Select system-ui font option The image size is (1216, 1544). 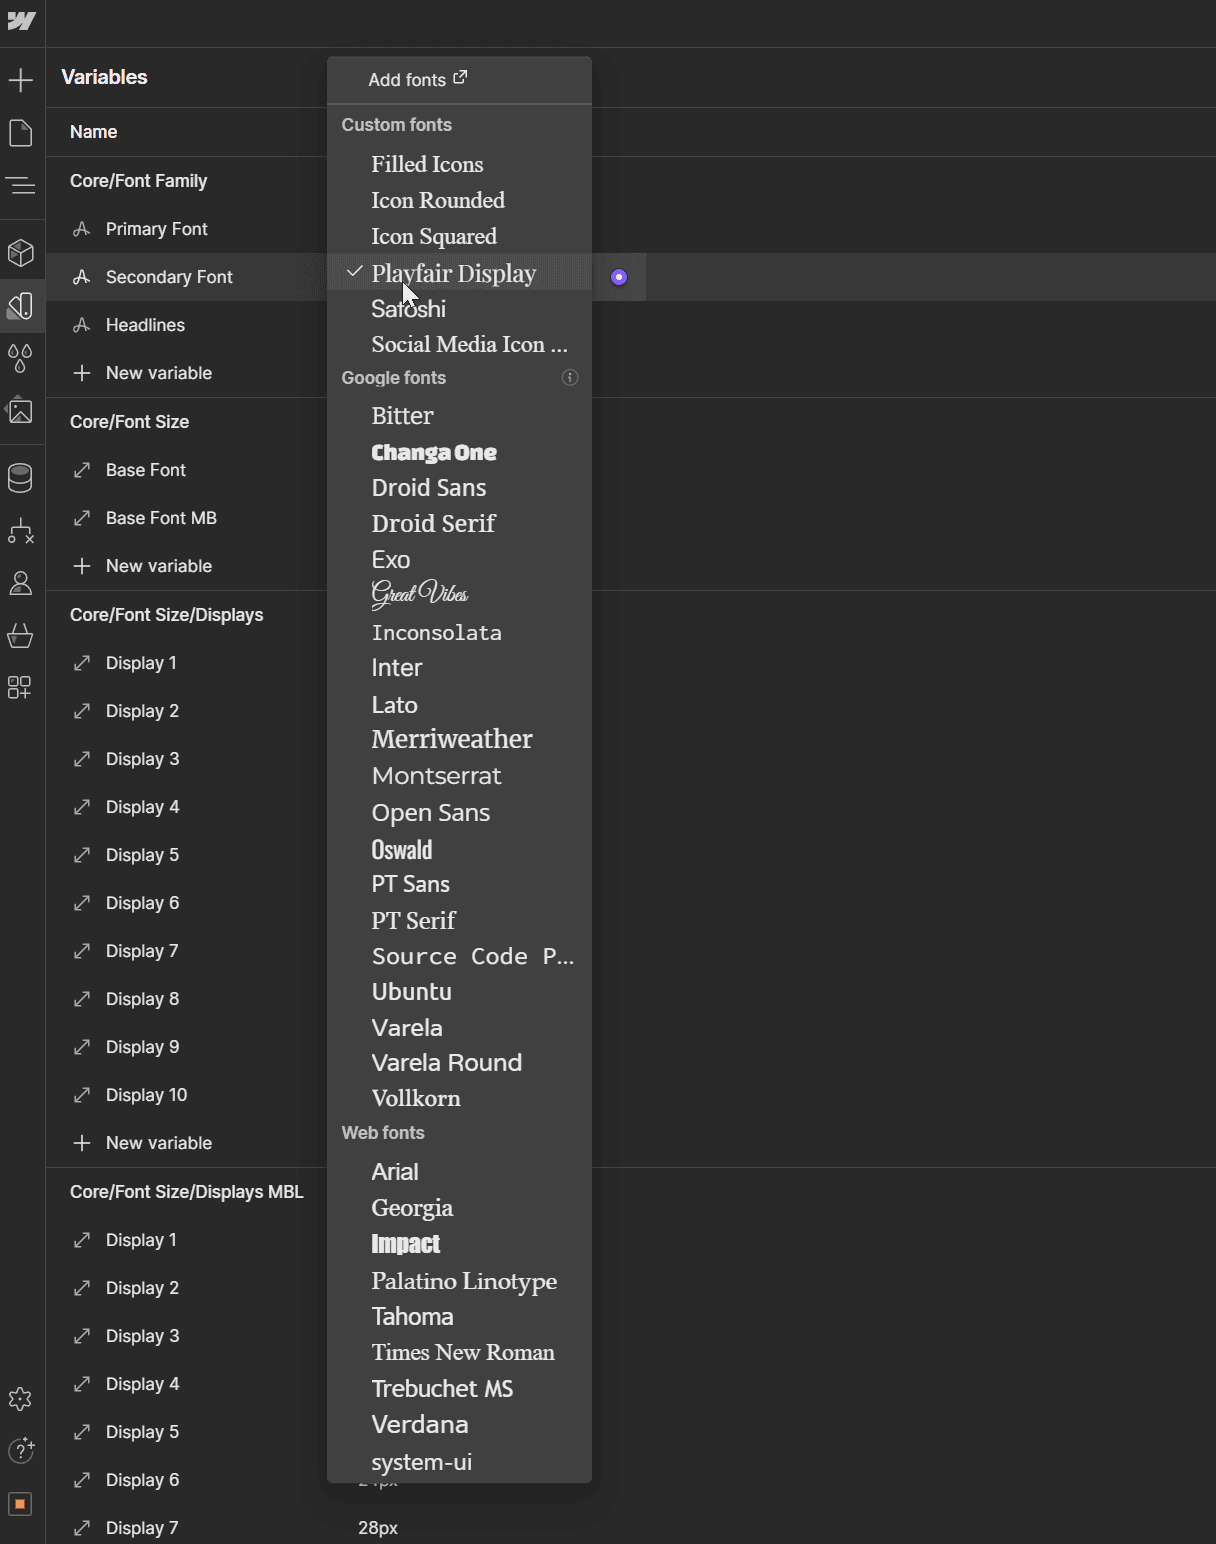click(459, 1462)
